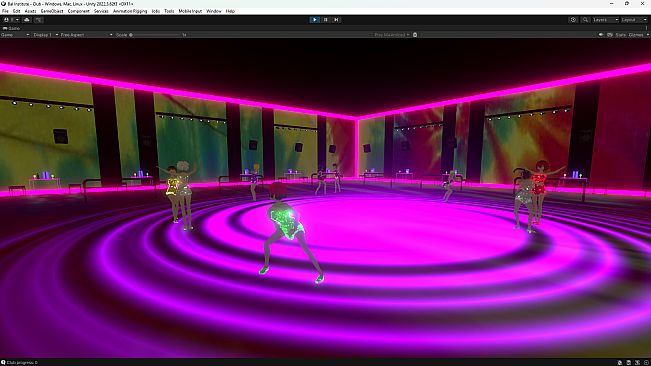
Task: Toggle the mute audio icon in Game view
Action: pos(601,35)
